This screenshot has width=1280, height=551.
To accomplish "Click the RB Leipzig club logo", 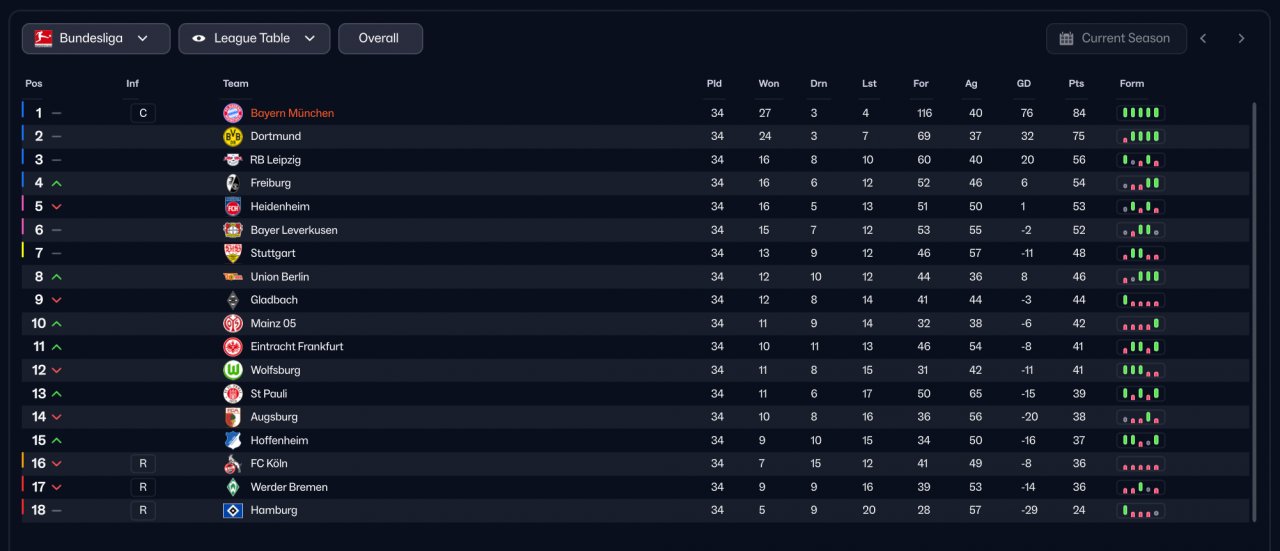I will tap(233, 160).
